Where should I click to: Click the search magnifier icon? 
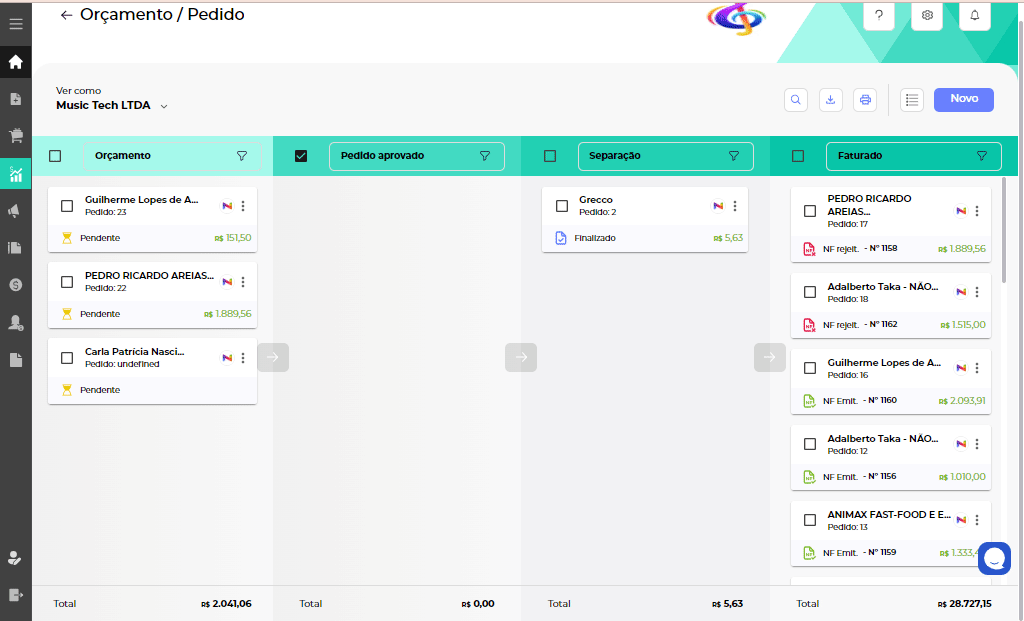tap(796, 100)
